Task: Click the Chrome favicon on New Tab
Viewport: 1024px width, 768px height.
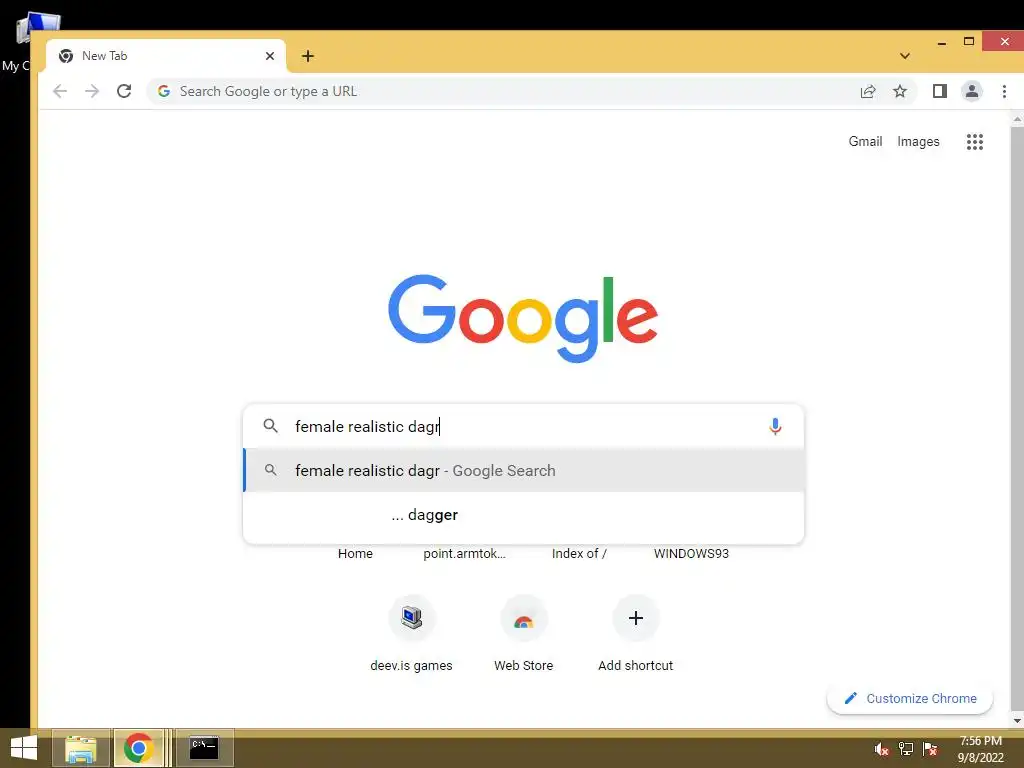Action: pyautogui.click(x=66, y=56)
